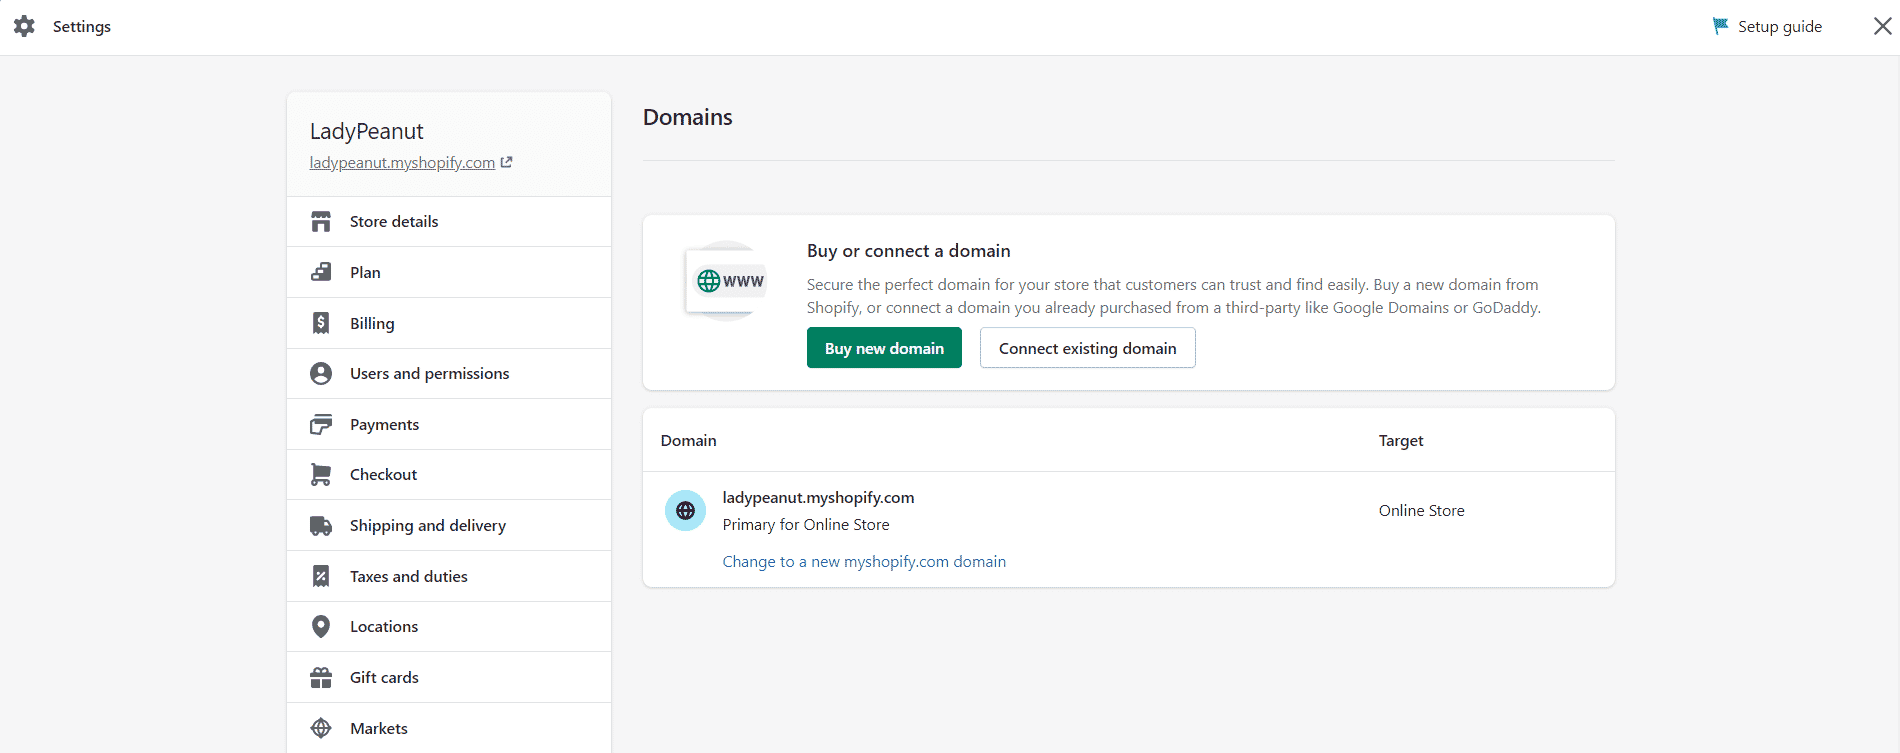Open ladypeanut.myshopify.com store link in sidebar
1900x753 pixels.
point(402,163)
